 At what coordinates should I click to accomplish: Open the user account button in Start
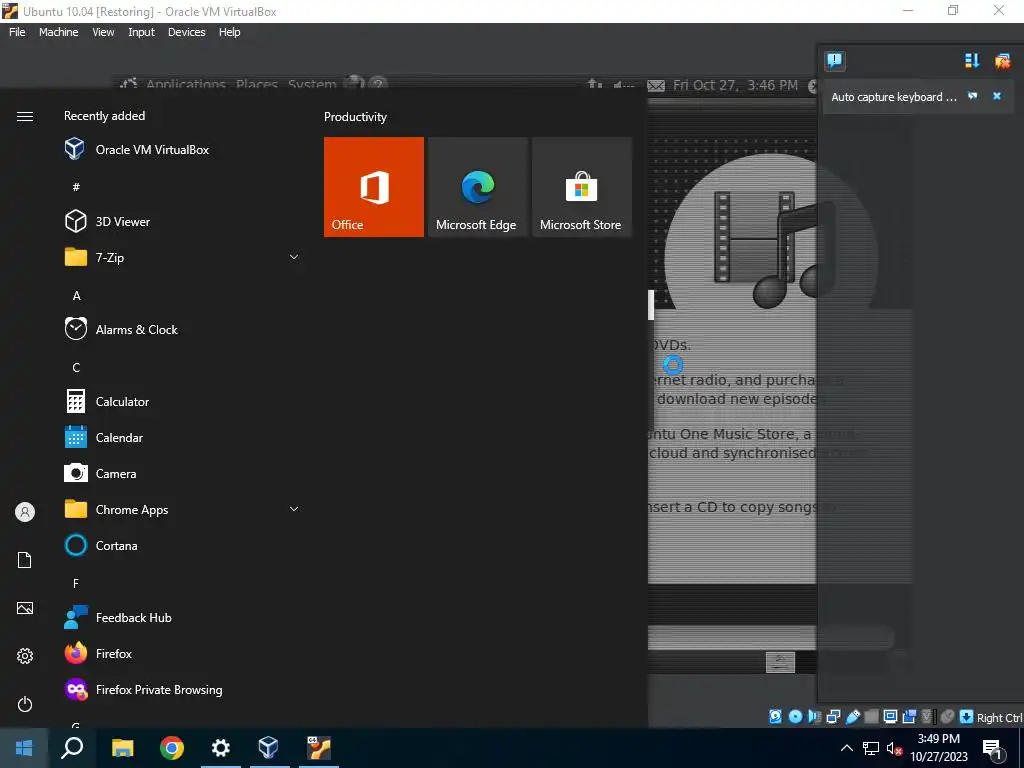click(25, 512)
